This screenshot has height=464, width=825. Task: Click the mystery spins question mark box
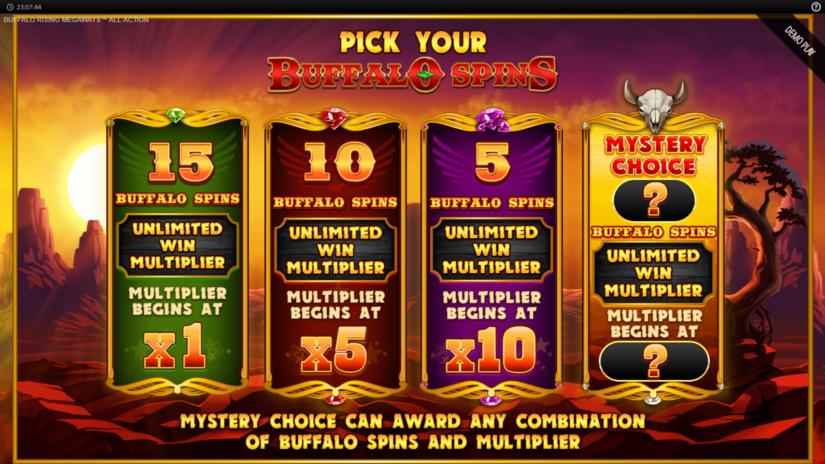654,200
